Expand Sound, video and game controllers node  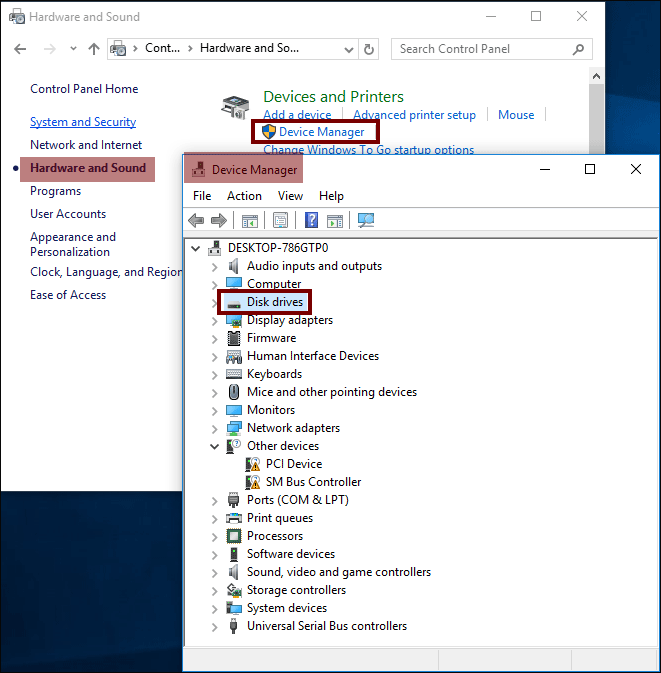pos(215,573)
